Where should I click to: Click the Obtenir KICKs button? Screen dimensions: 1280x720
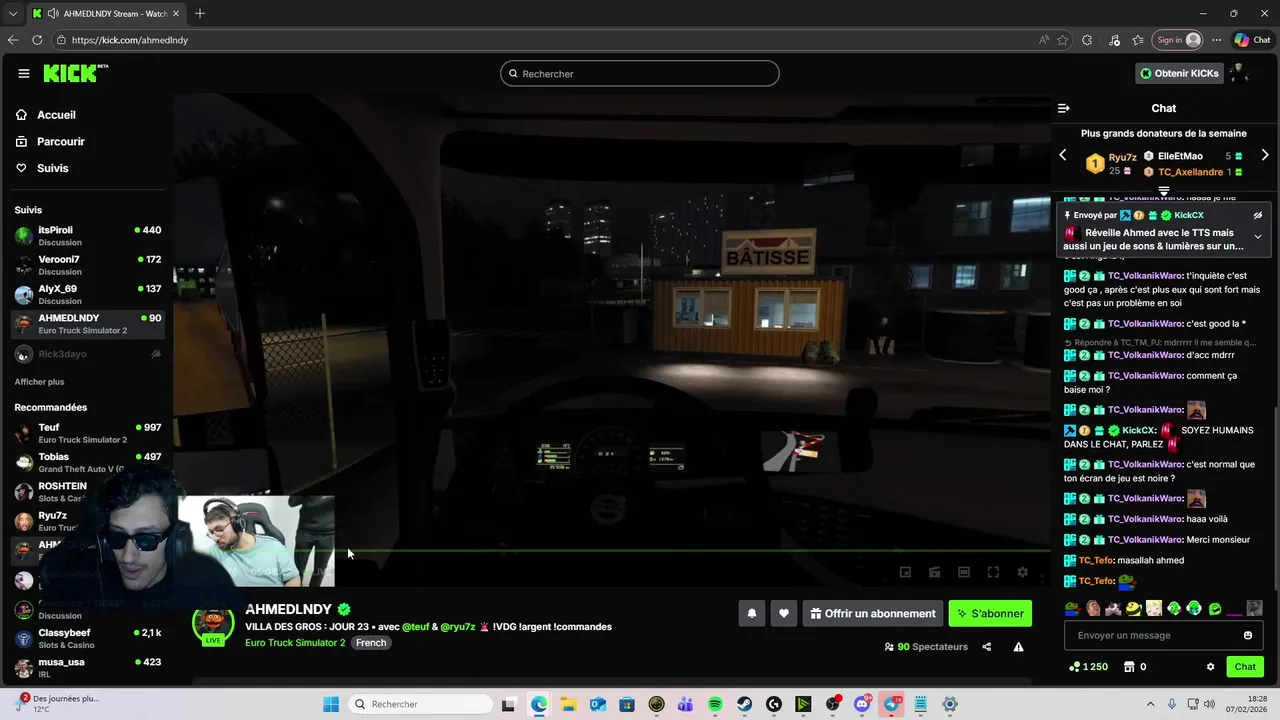[x=1179, y=73]
